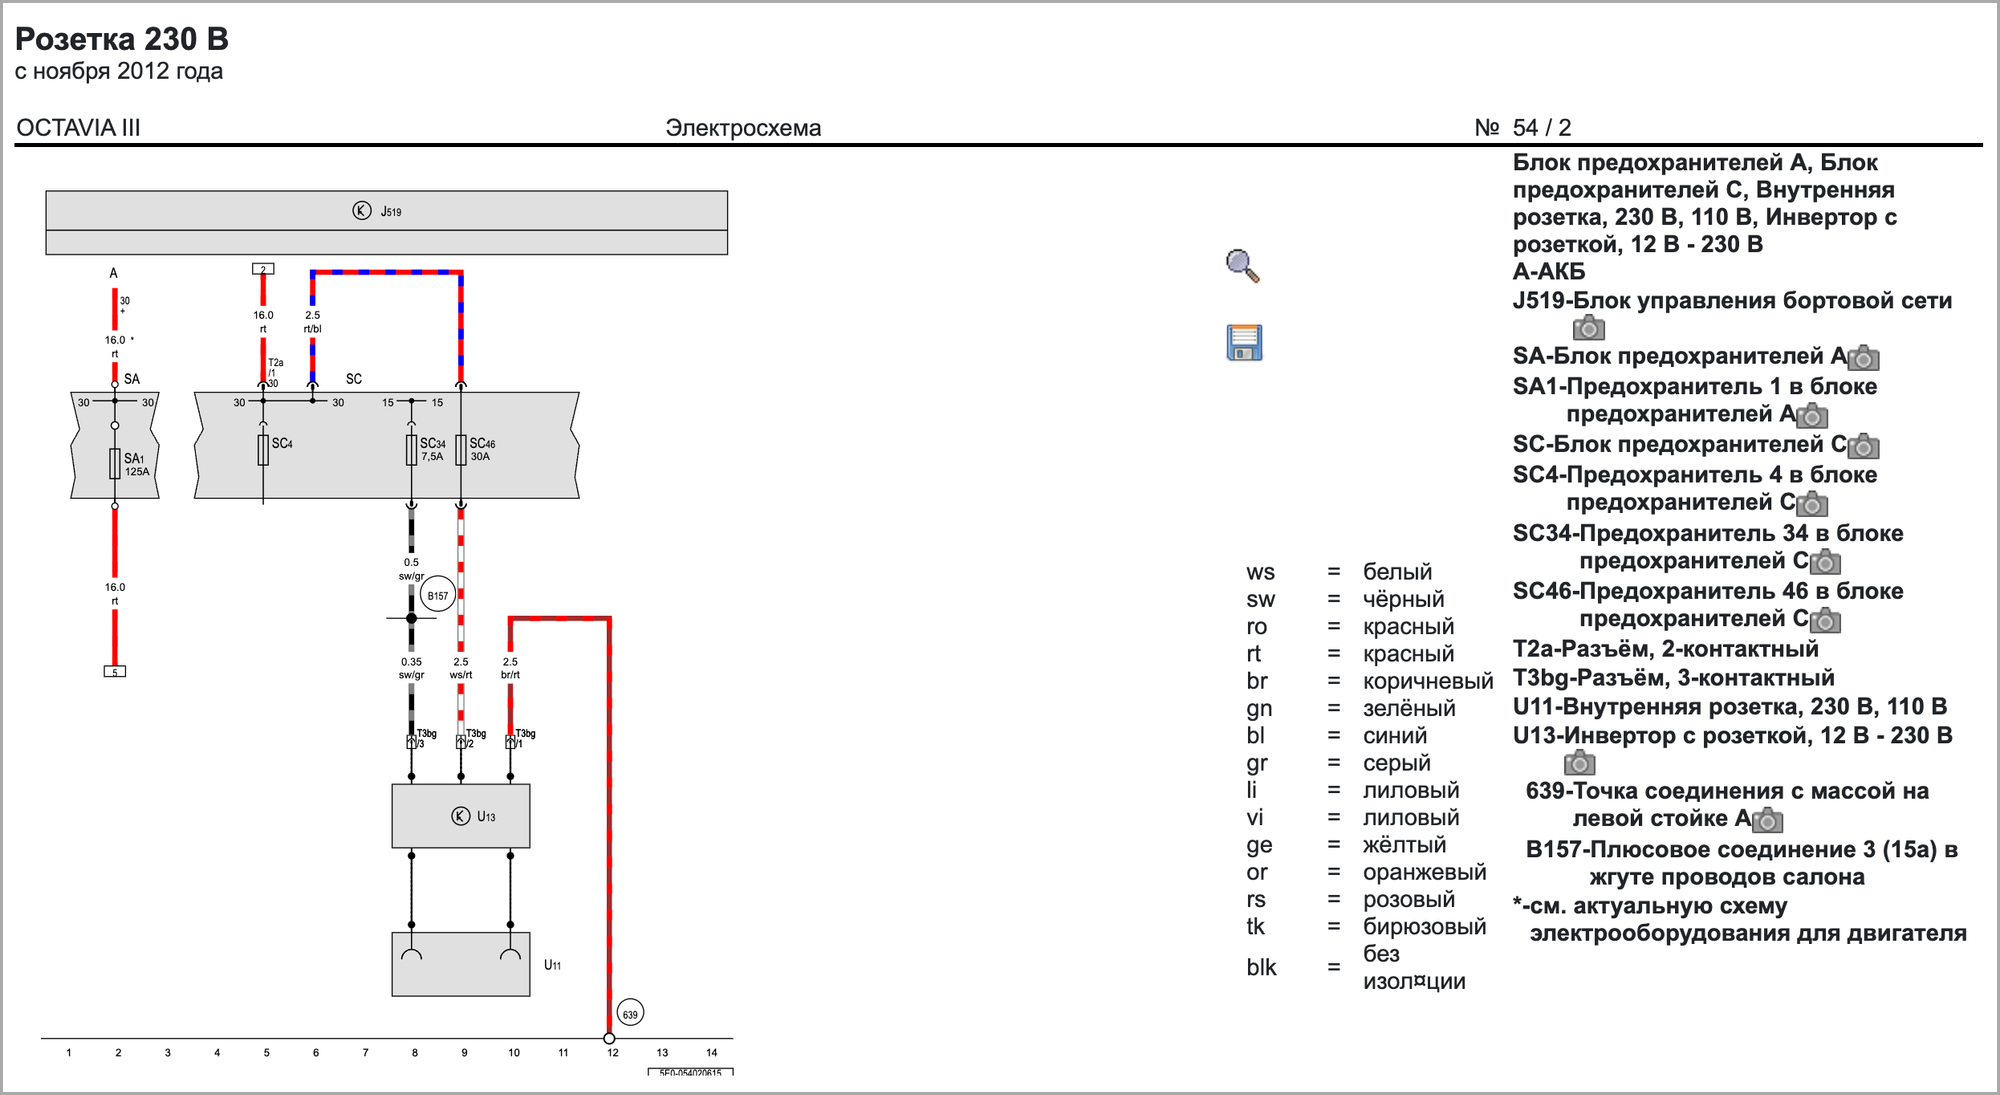Click the 'Электросхема' header label
The height and width of the screenshot is (1095, 2000).
click(743, 128)
